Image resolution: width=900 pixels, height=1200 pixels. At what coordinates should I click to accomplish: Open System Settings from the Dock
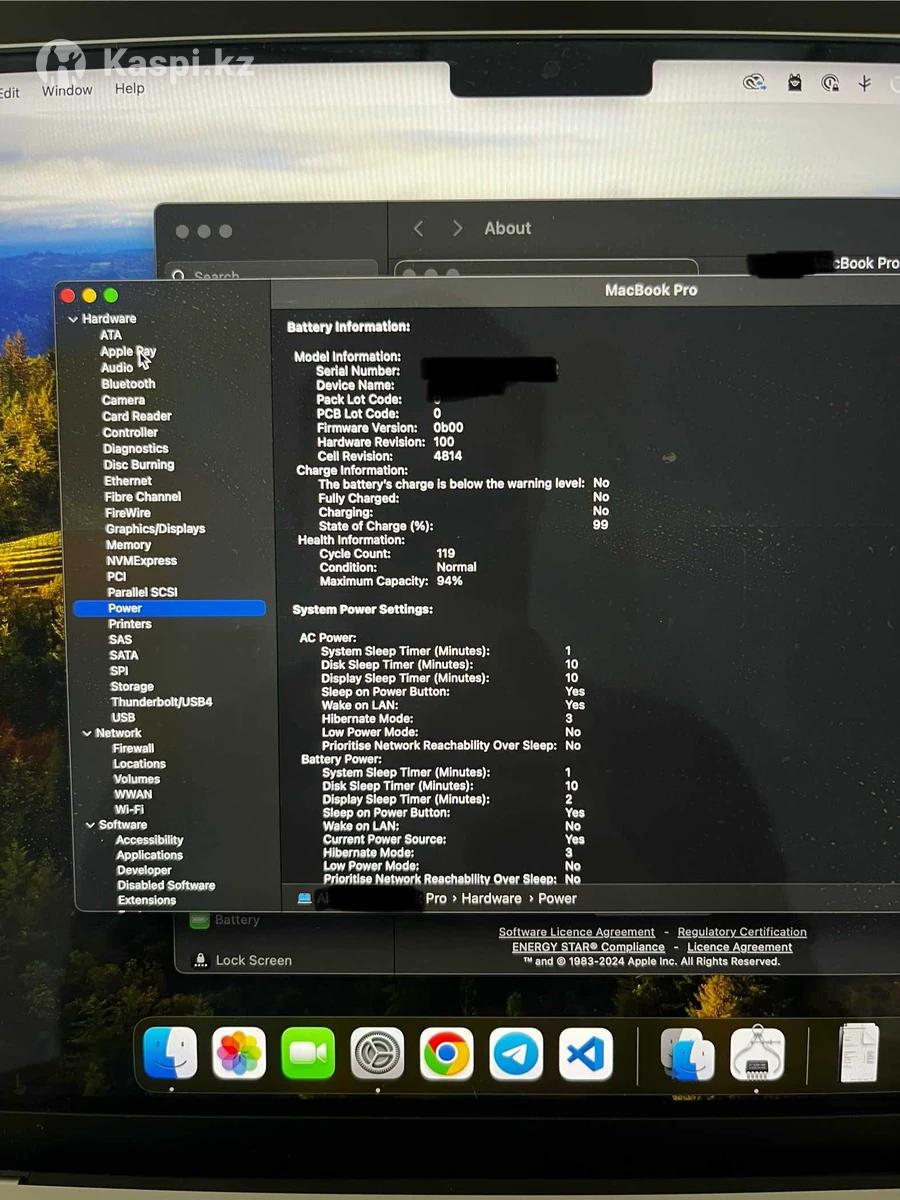377,1053
